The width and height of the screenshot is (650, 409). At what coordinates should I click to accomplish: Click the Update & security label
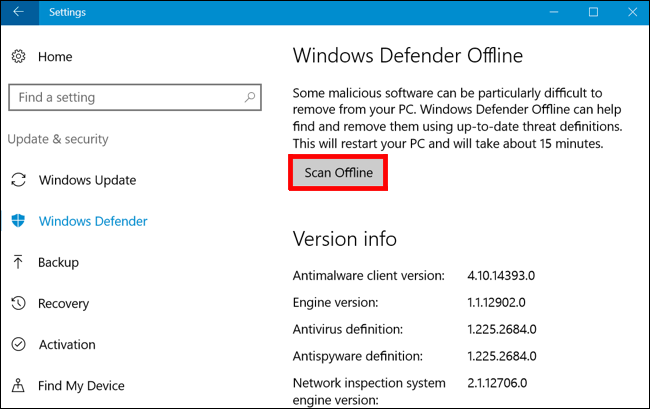[x=58, y=139]
